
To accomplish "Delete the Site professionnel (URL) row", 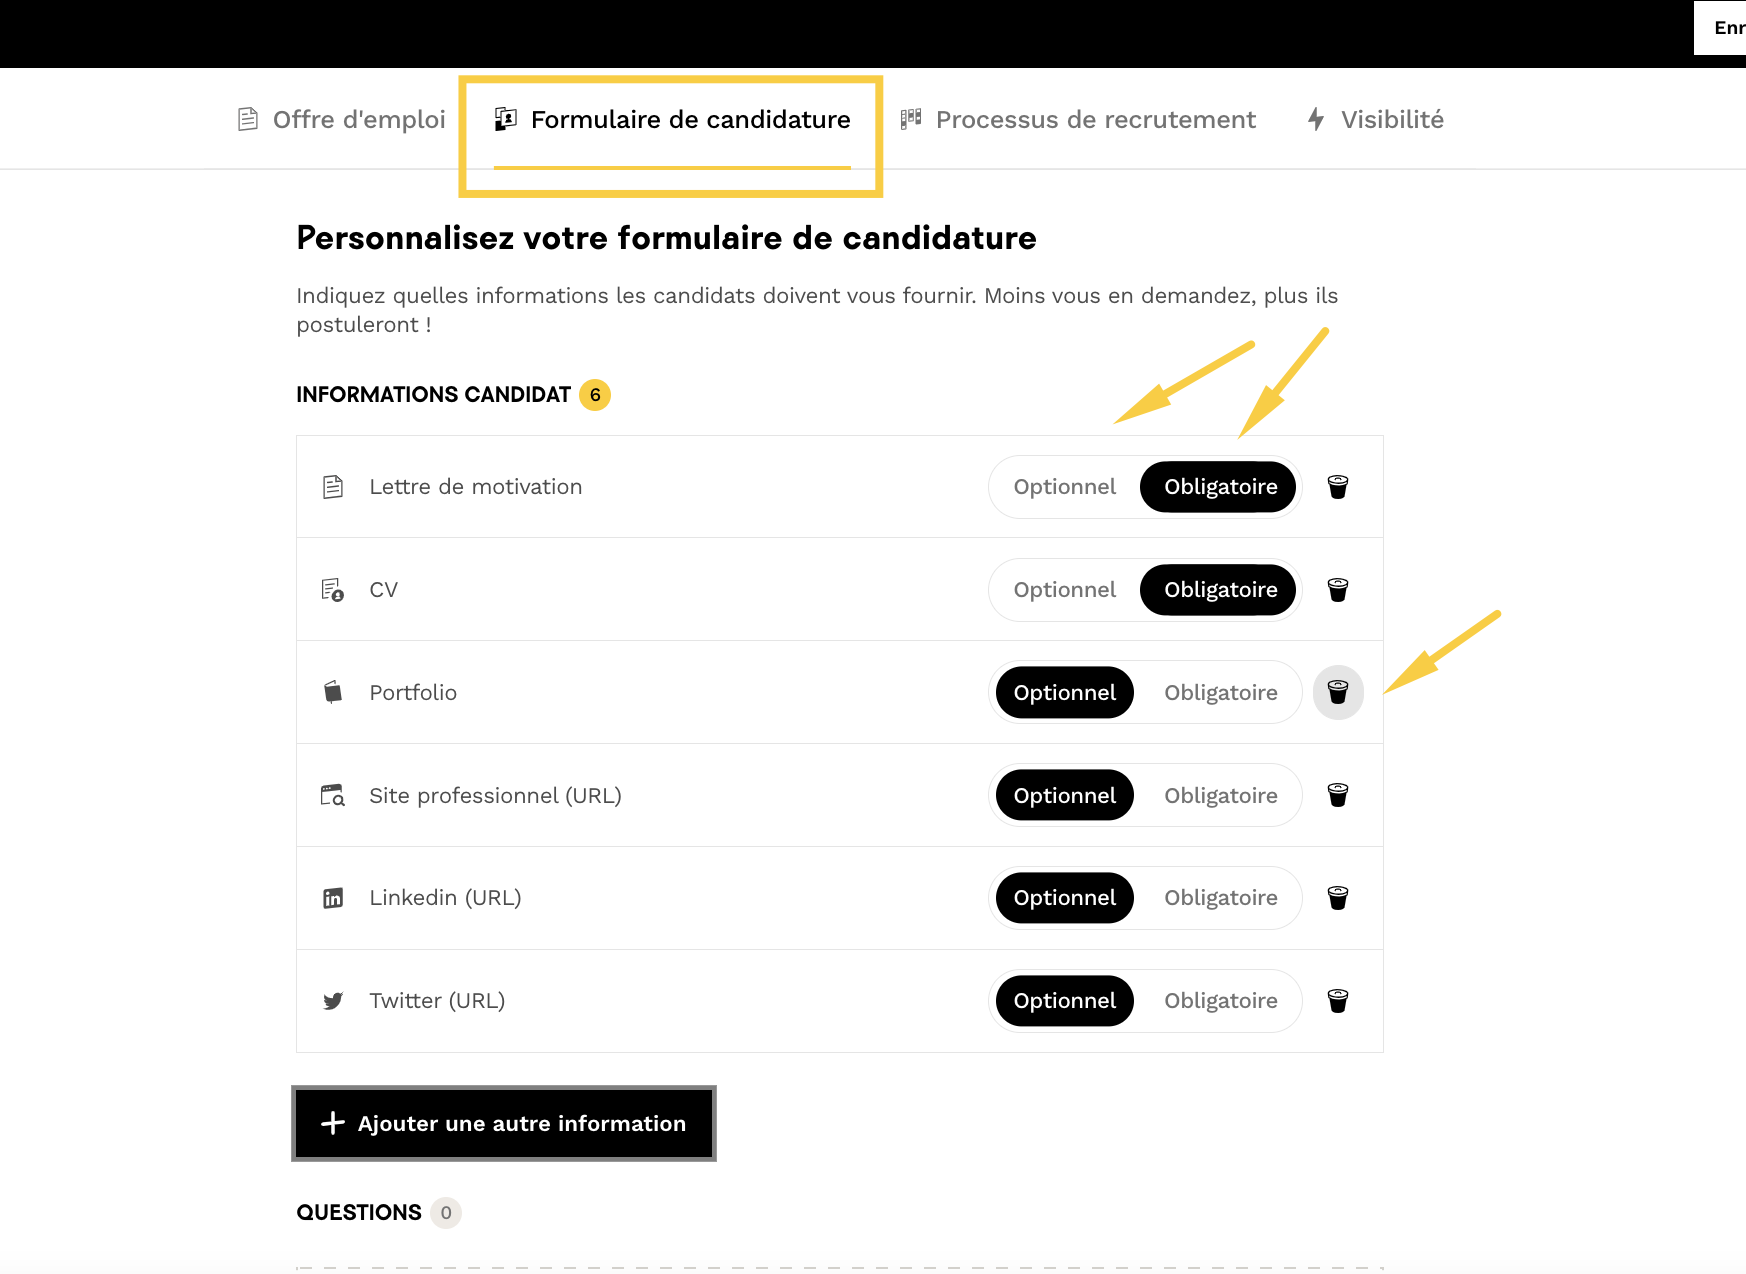I will tap(1337, 795).
